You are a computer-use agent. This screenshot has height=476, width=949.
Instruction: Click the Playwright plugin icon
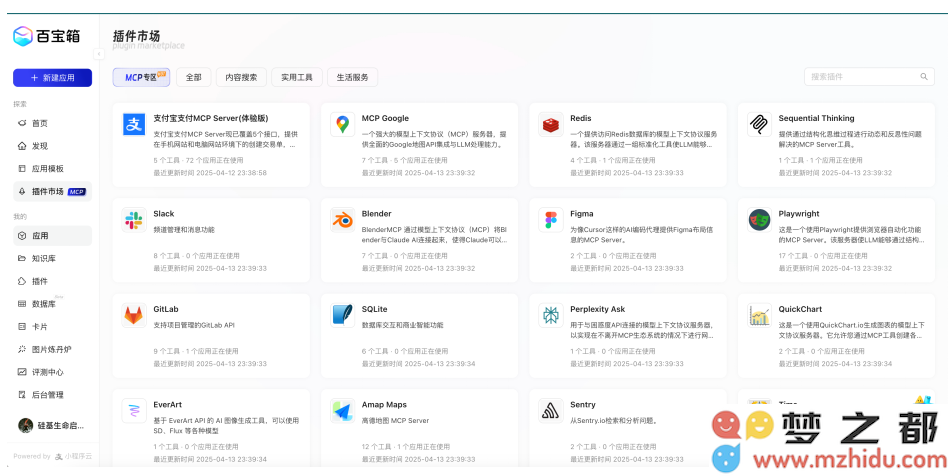(759, 220)
